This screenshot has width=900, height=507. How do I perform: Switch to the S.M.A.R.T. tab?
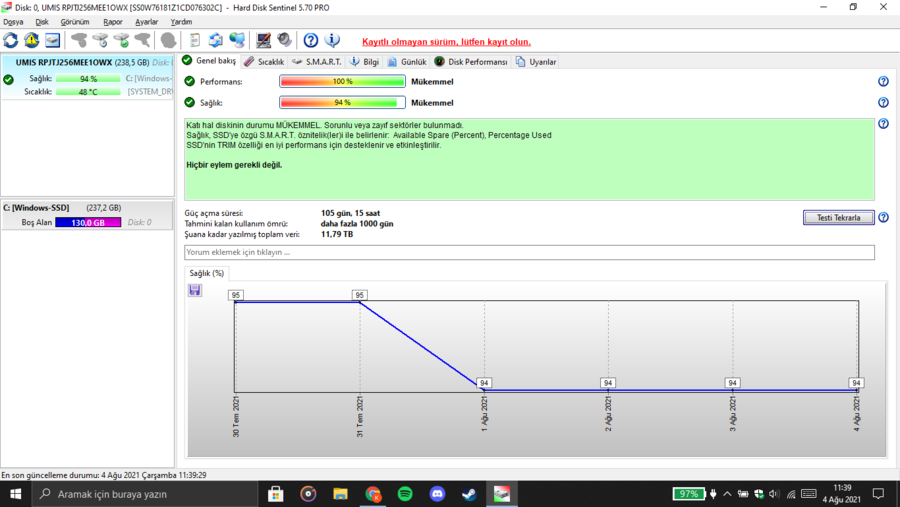(316, 62)
